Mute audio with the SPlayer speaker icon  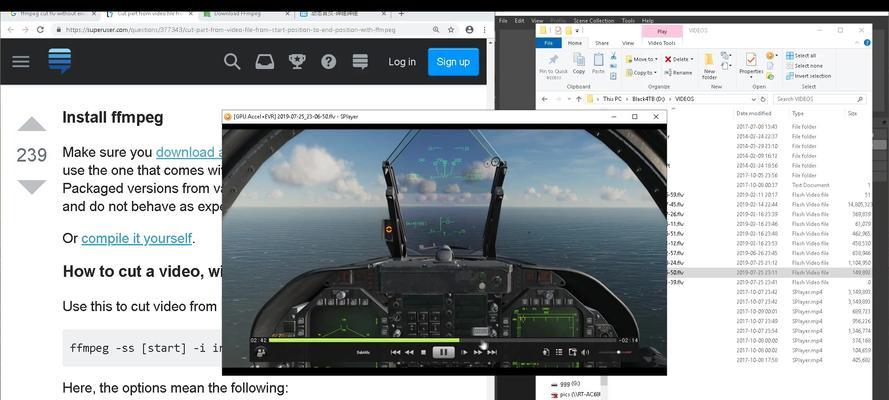tap(585, 352)
